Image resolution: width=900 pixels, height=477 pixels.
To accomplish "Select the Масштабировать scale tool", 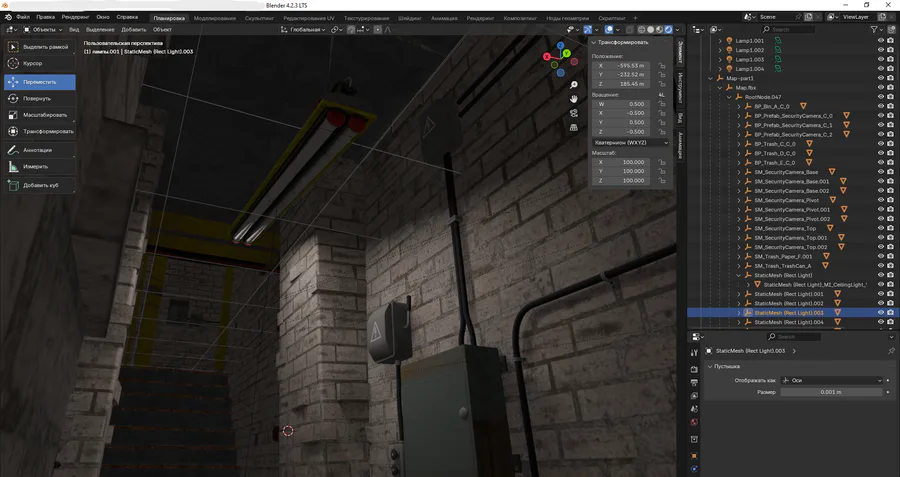I will pos(40,115).
